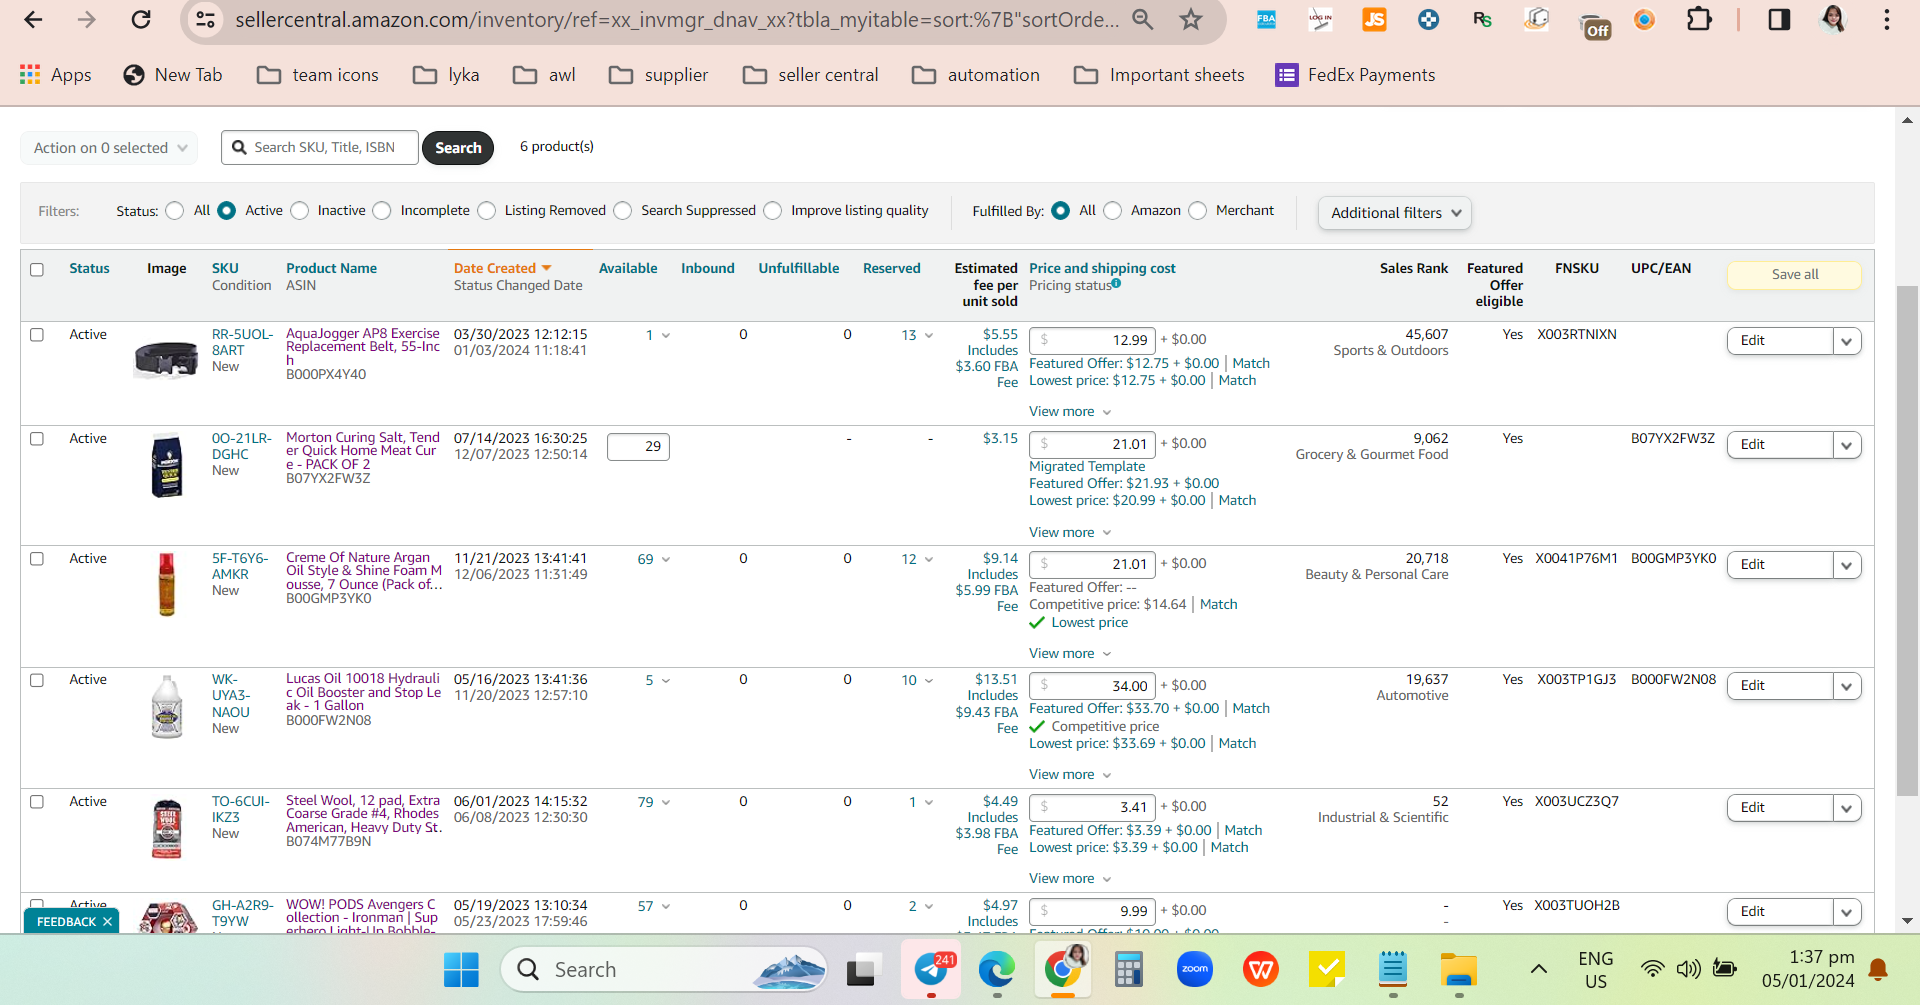Select the Incomplete status filter
This screenshot has height=1005, width=1920.
[x=382, y=211]
